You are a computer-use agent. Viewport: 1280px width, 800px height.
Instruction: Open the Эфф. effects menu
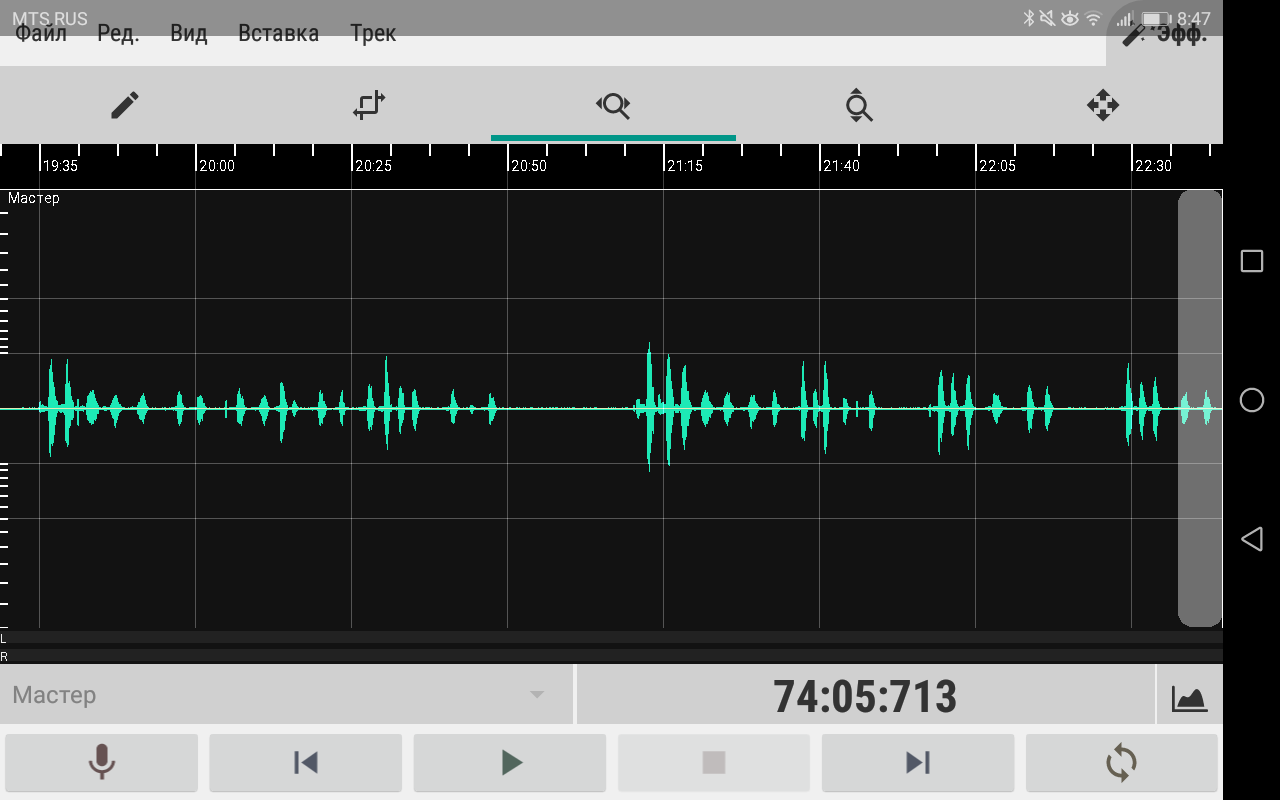click(1165, 35)
